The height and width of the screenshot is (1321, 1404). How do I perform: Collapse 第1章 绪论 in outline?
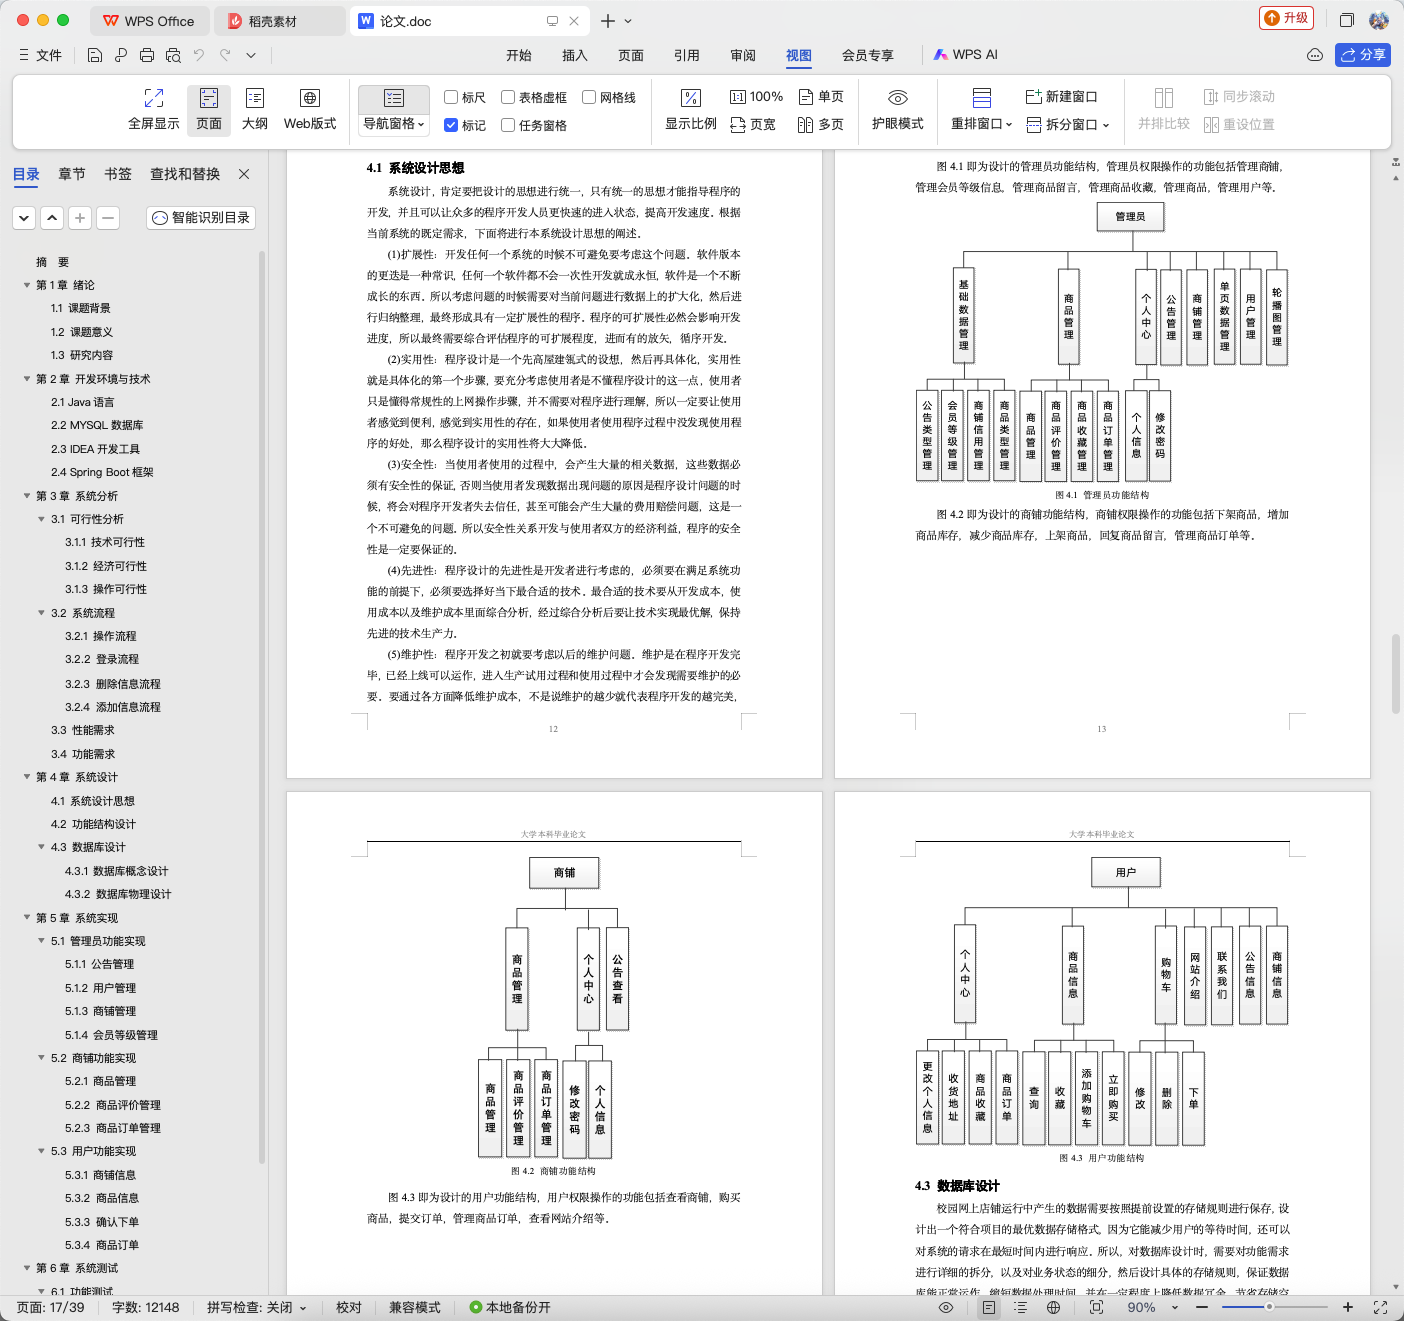coord(27,285)
